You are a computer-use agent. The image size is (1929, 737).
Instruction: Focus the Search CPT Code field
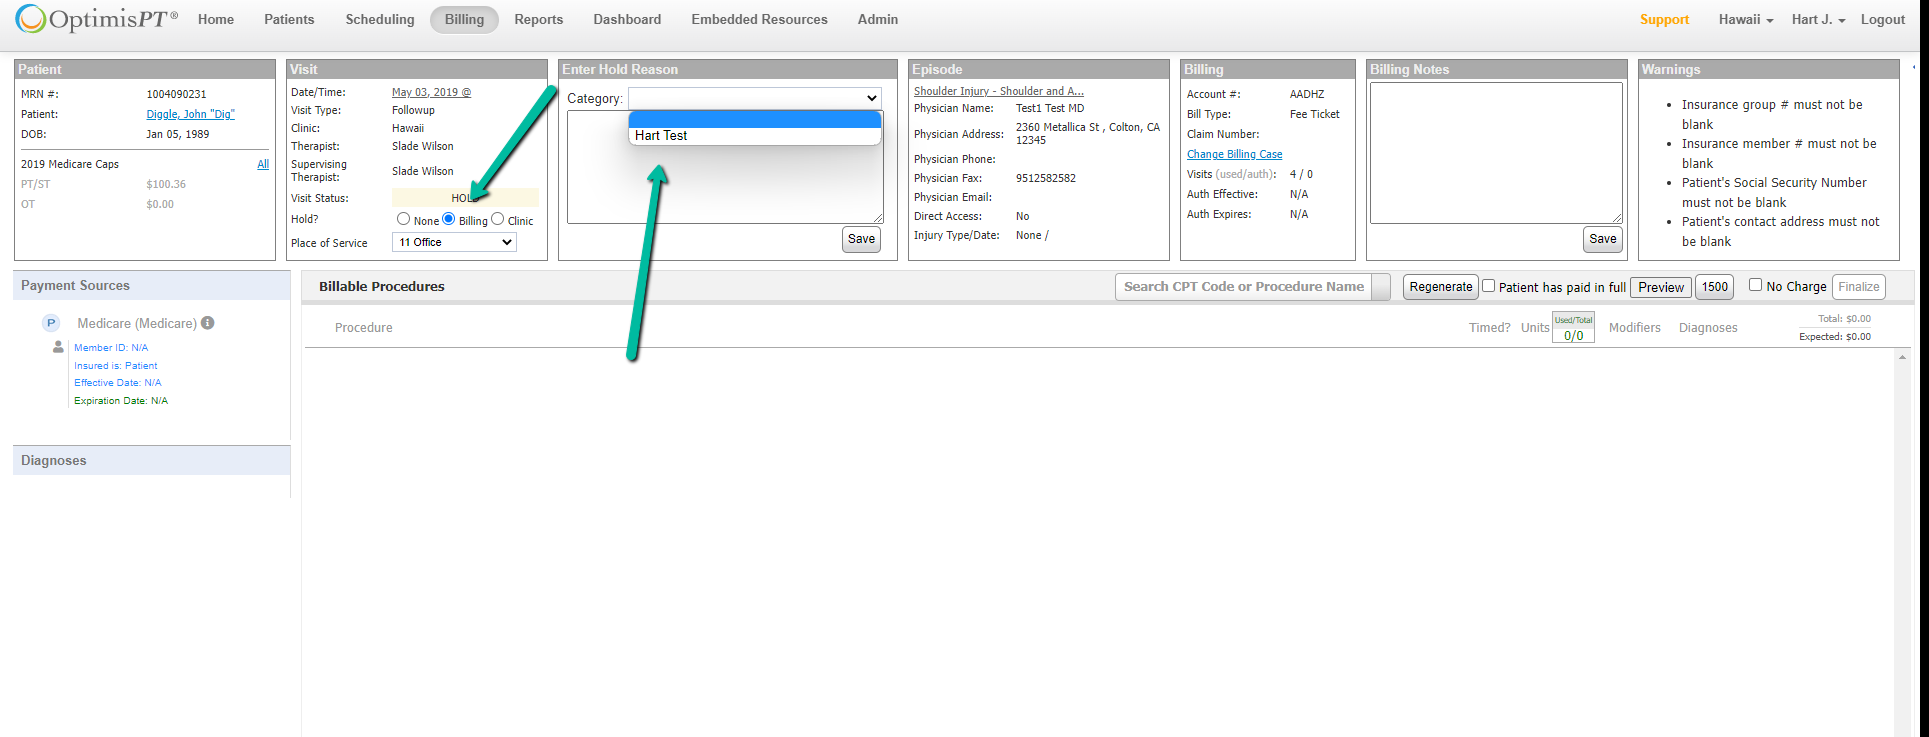1243,287
